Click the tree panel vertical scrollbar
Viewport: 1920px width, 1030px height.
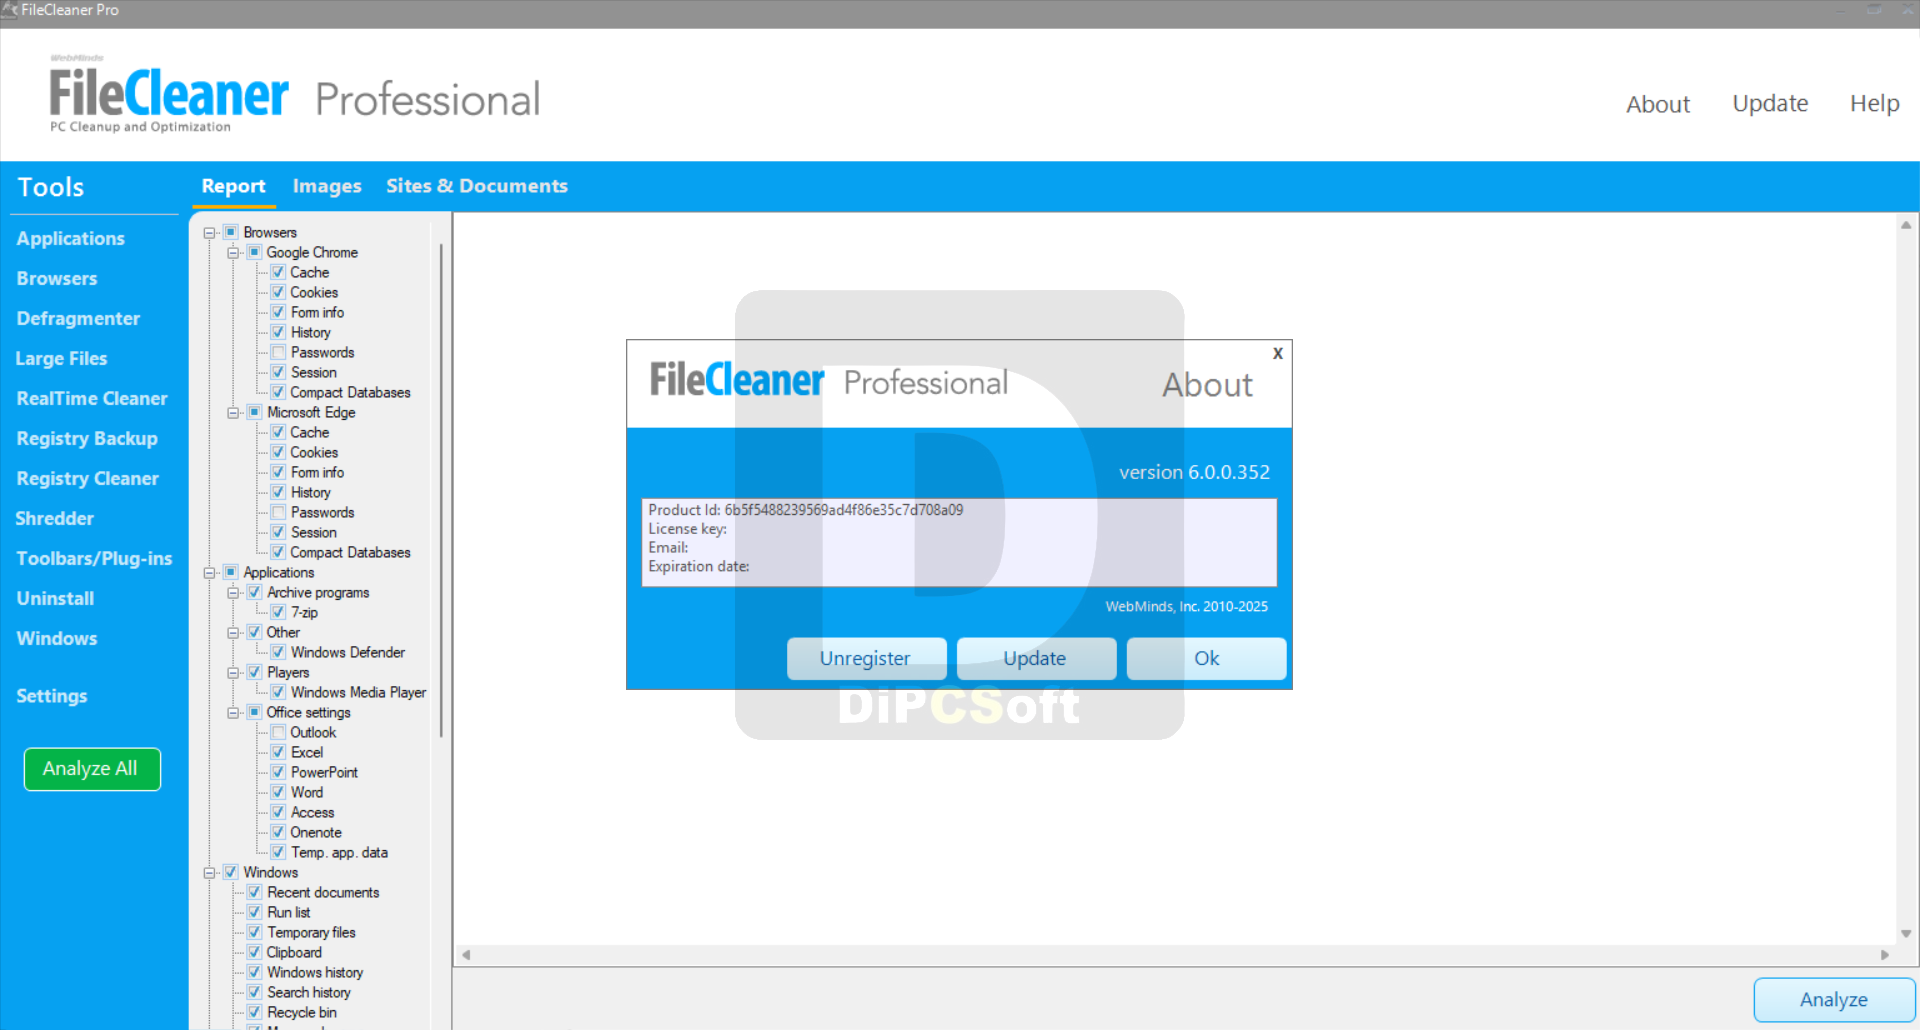[441, 490]
